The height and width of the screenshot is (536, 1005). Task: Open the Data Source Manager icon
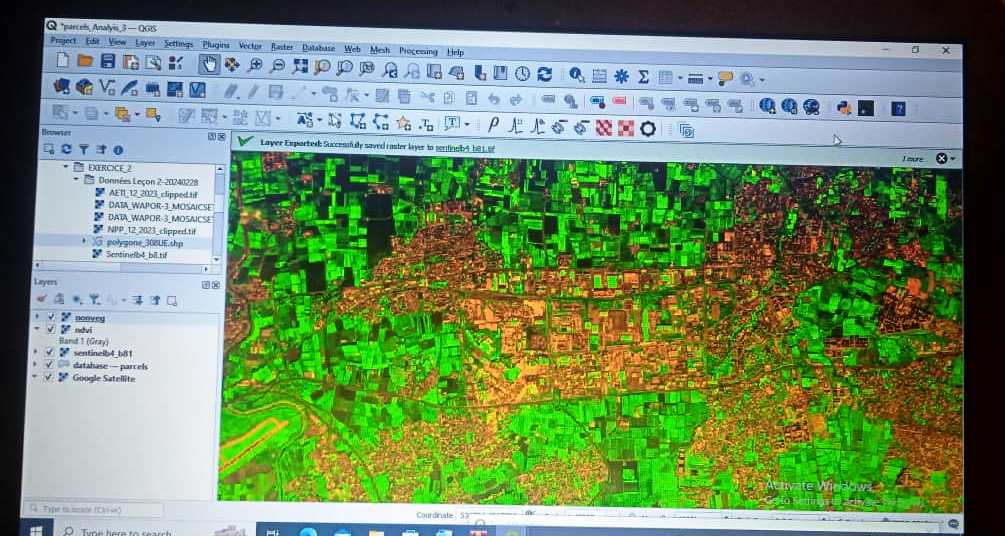point(62,86)
